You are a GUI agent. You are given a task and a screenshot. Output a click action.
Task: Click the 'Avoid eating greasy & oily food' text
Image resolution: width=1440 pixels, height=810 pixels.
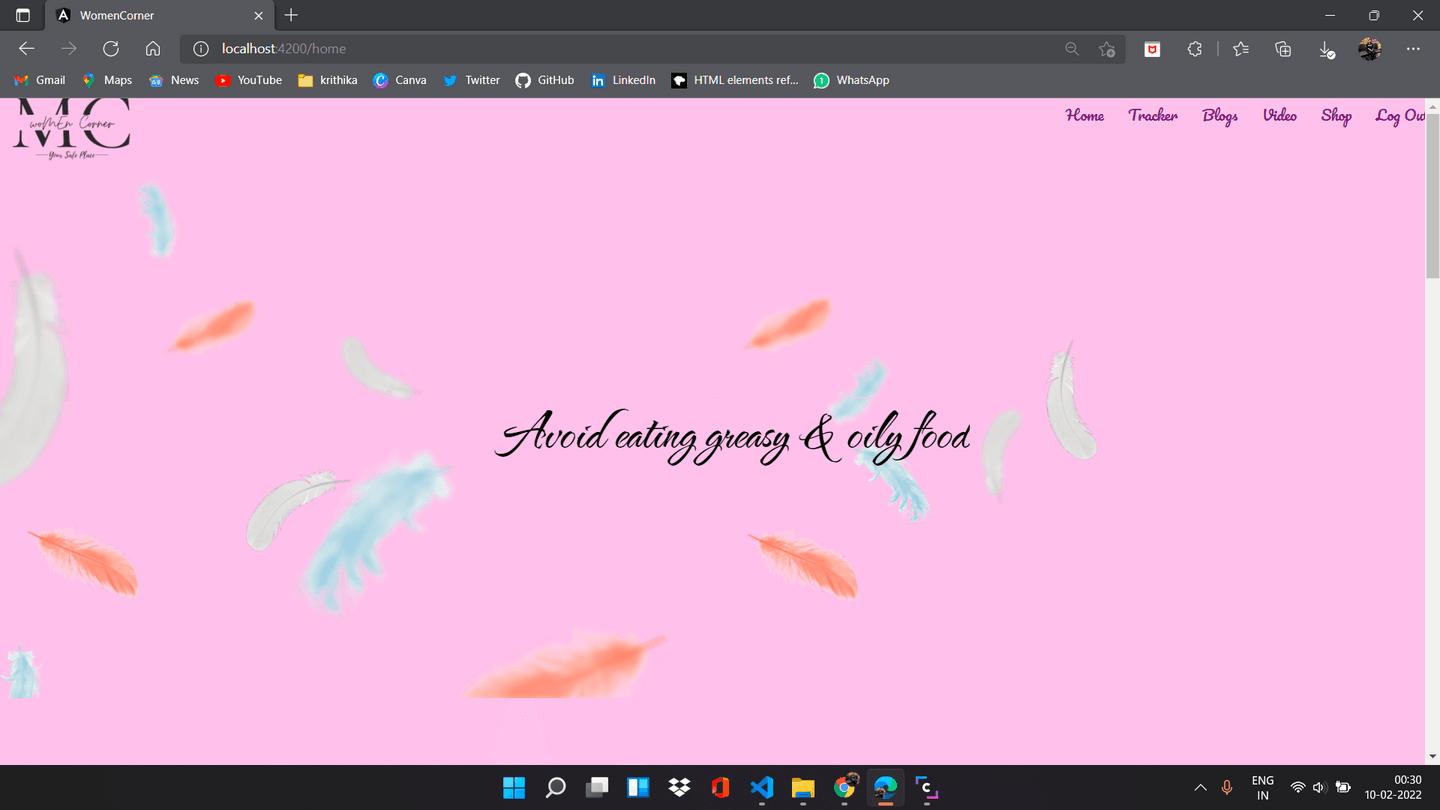[x=733, y=437]
